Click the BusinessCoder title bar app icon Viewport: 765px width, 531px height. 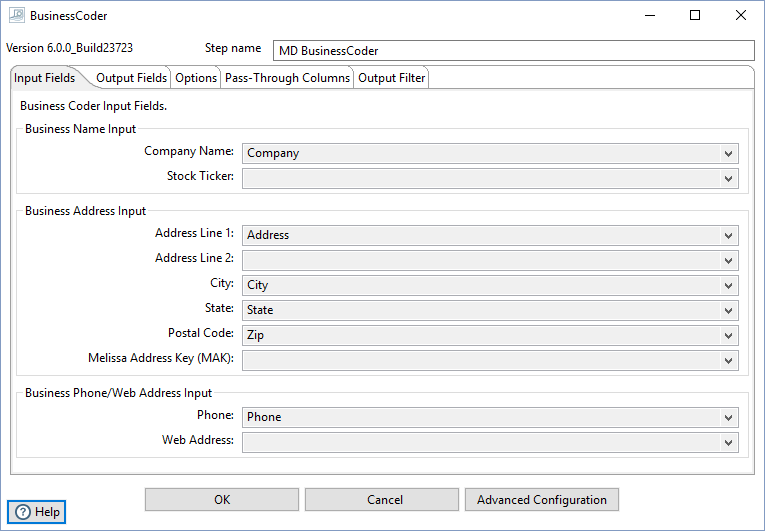[x=15, y=16]
